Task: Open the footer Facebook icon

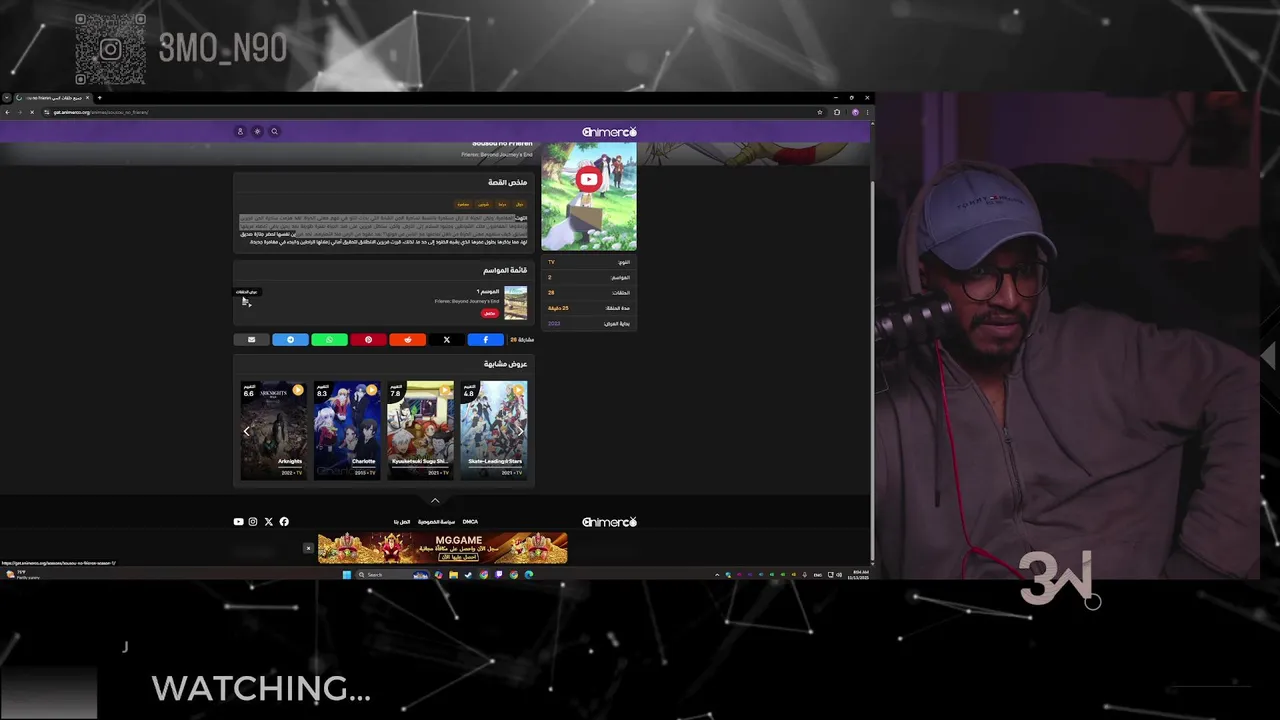Action: click(x=284, y=522)
